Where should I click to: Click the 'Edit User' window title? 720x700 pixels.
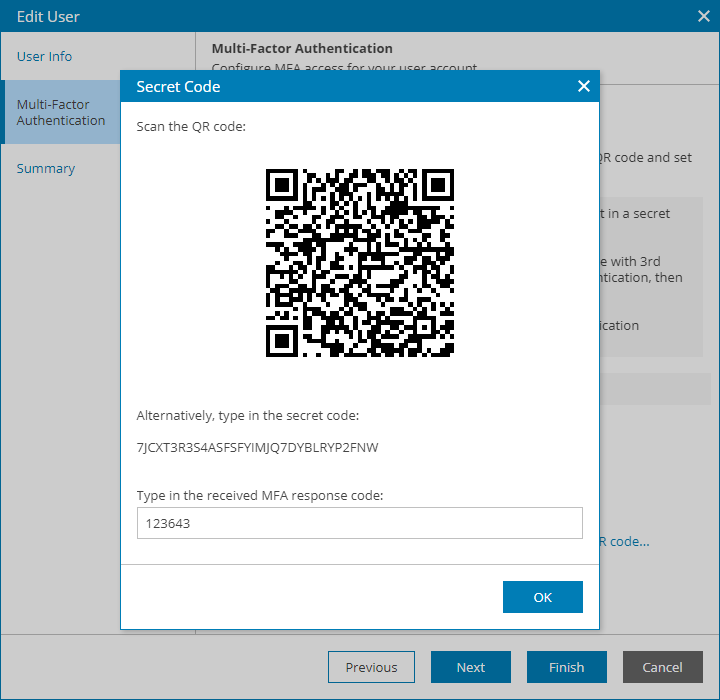pos(48,17)
